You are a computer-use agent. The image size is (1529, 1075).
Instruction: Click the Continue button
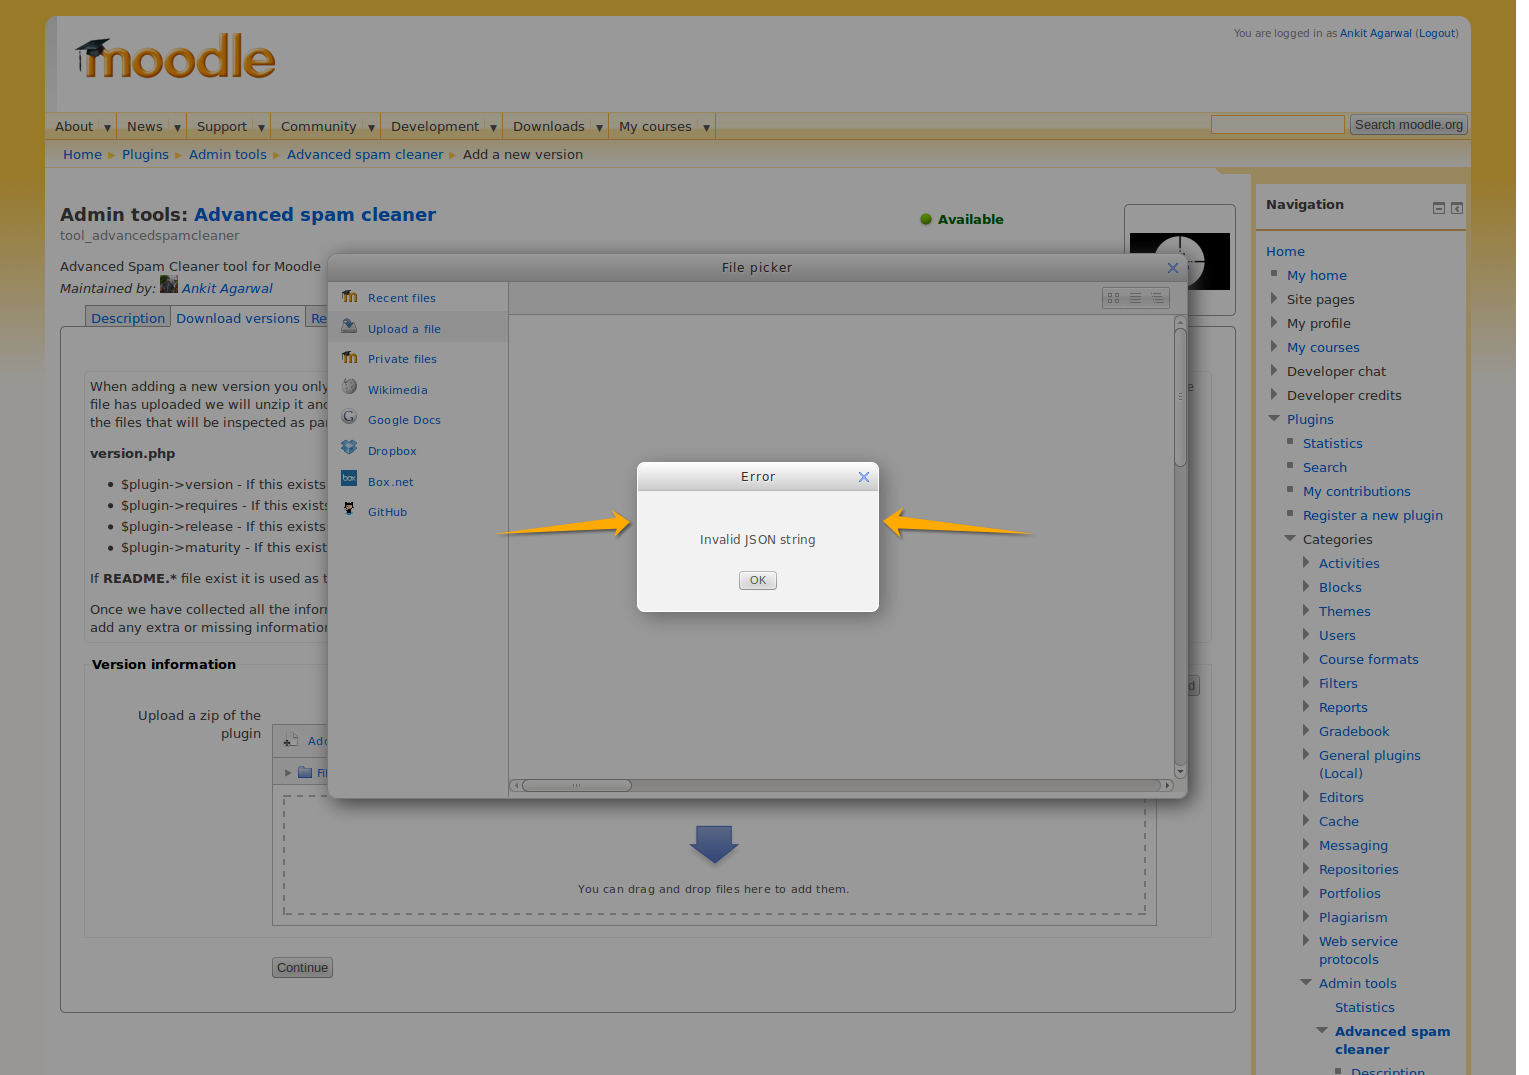(302, 967)
